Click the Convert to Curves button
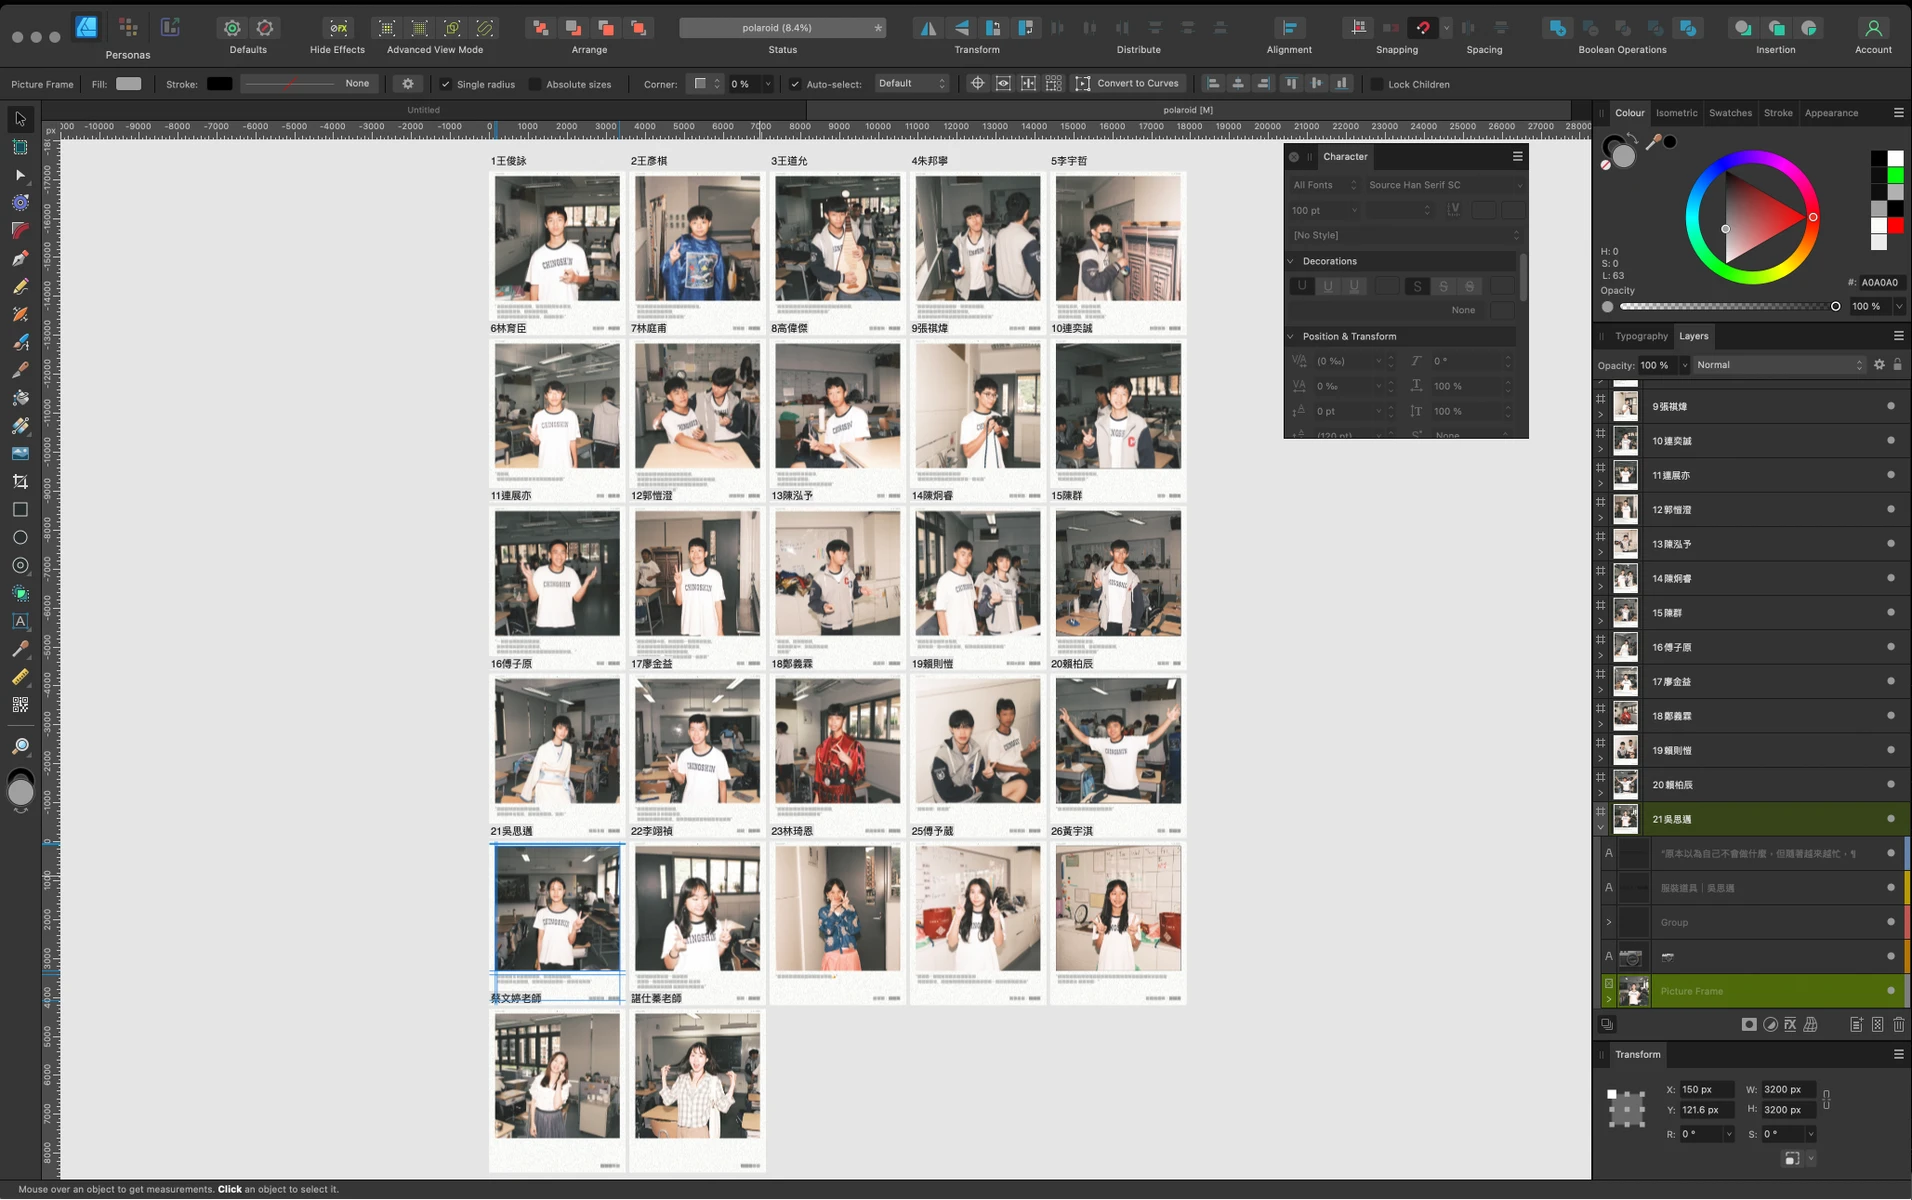 1128,84
